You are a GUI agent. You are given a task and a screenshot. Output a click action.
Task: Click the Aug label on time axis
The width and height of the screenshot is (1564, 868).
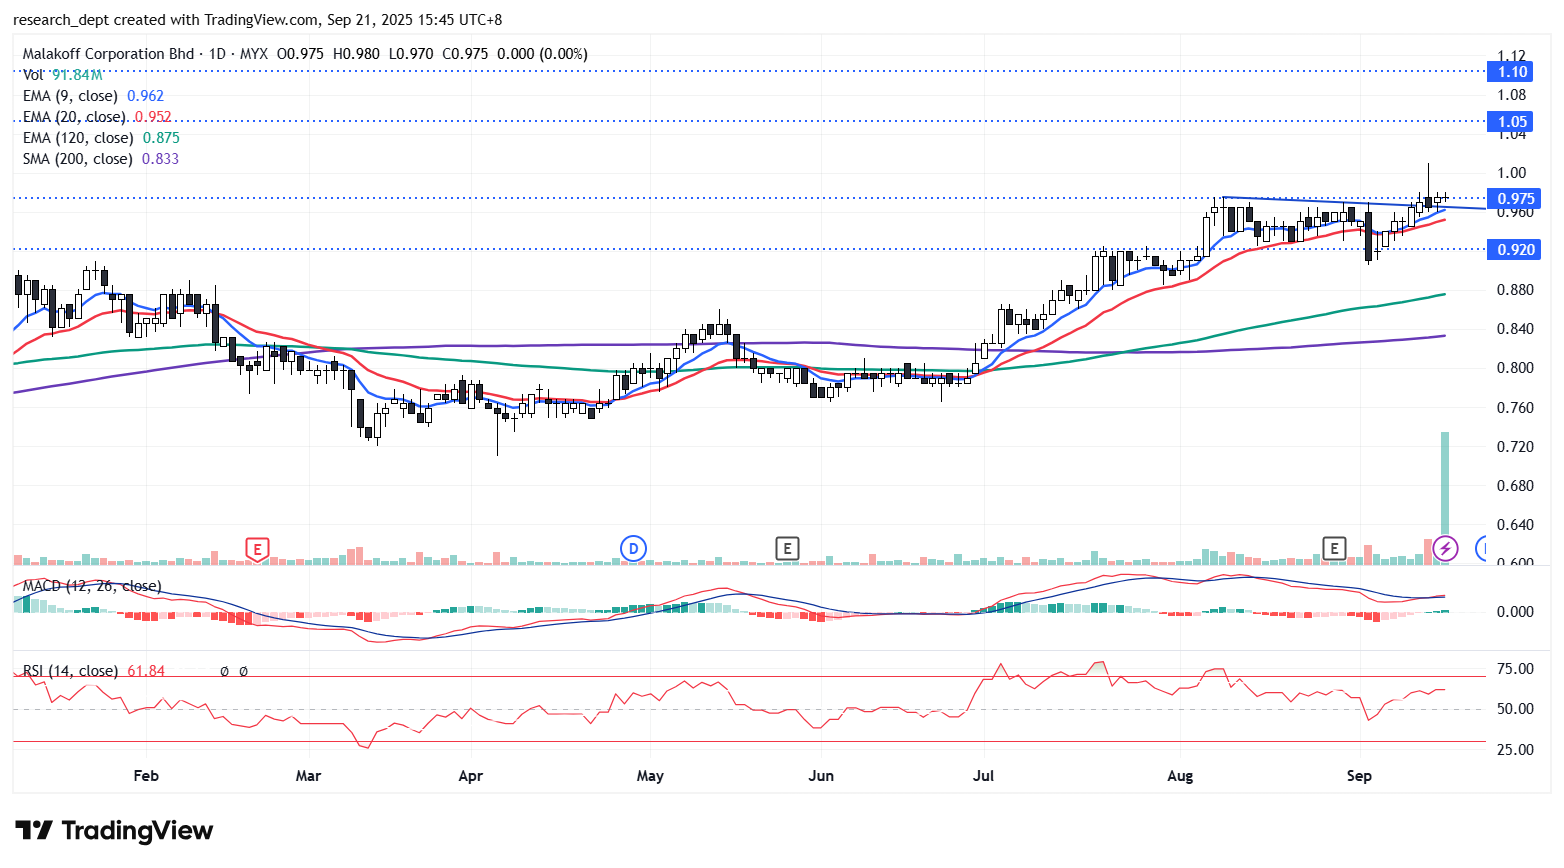pos(1180,776)
